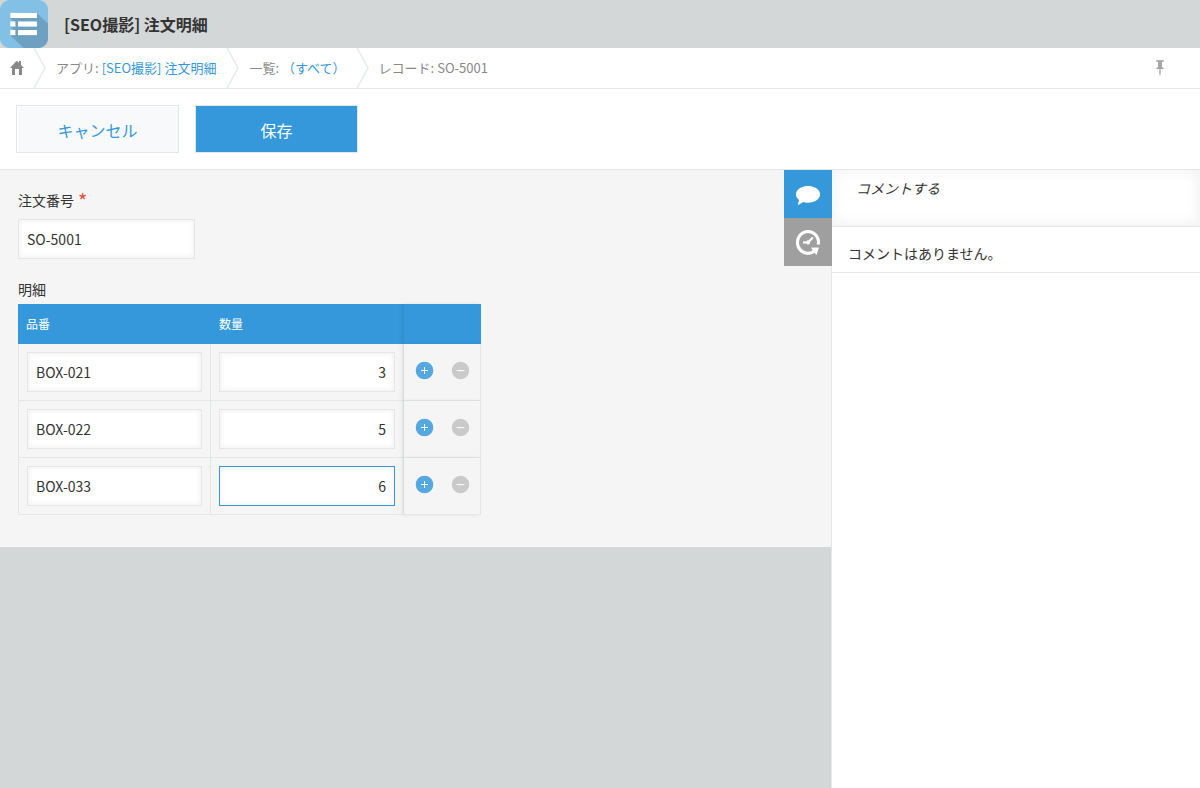
Task: Click the 注文番号 field containing SO-5001
Action: (x=106, y=239)
